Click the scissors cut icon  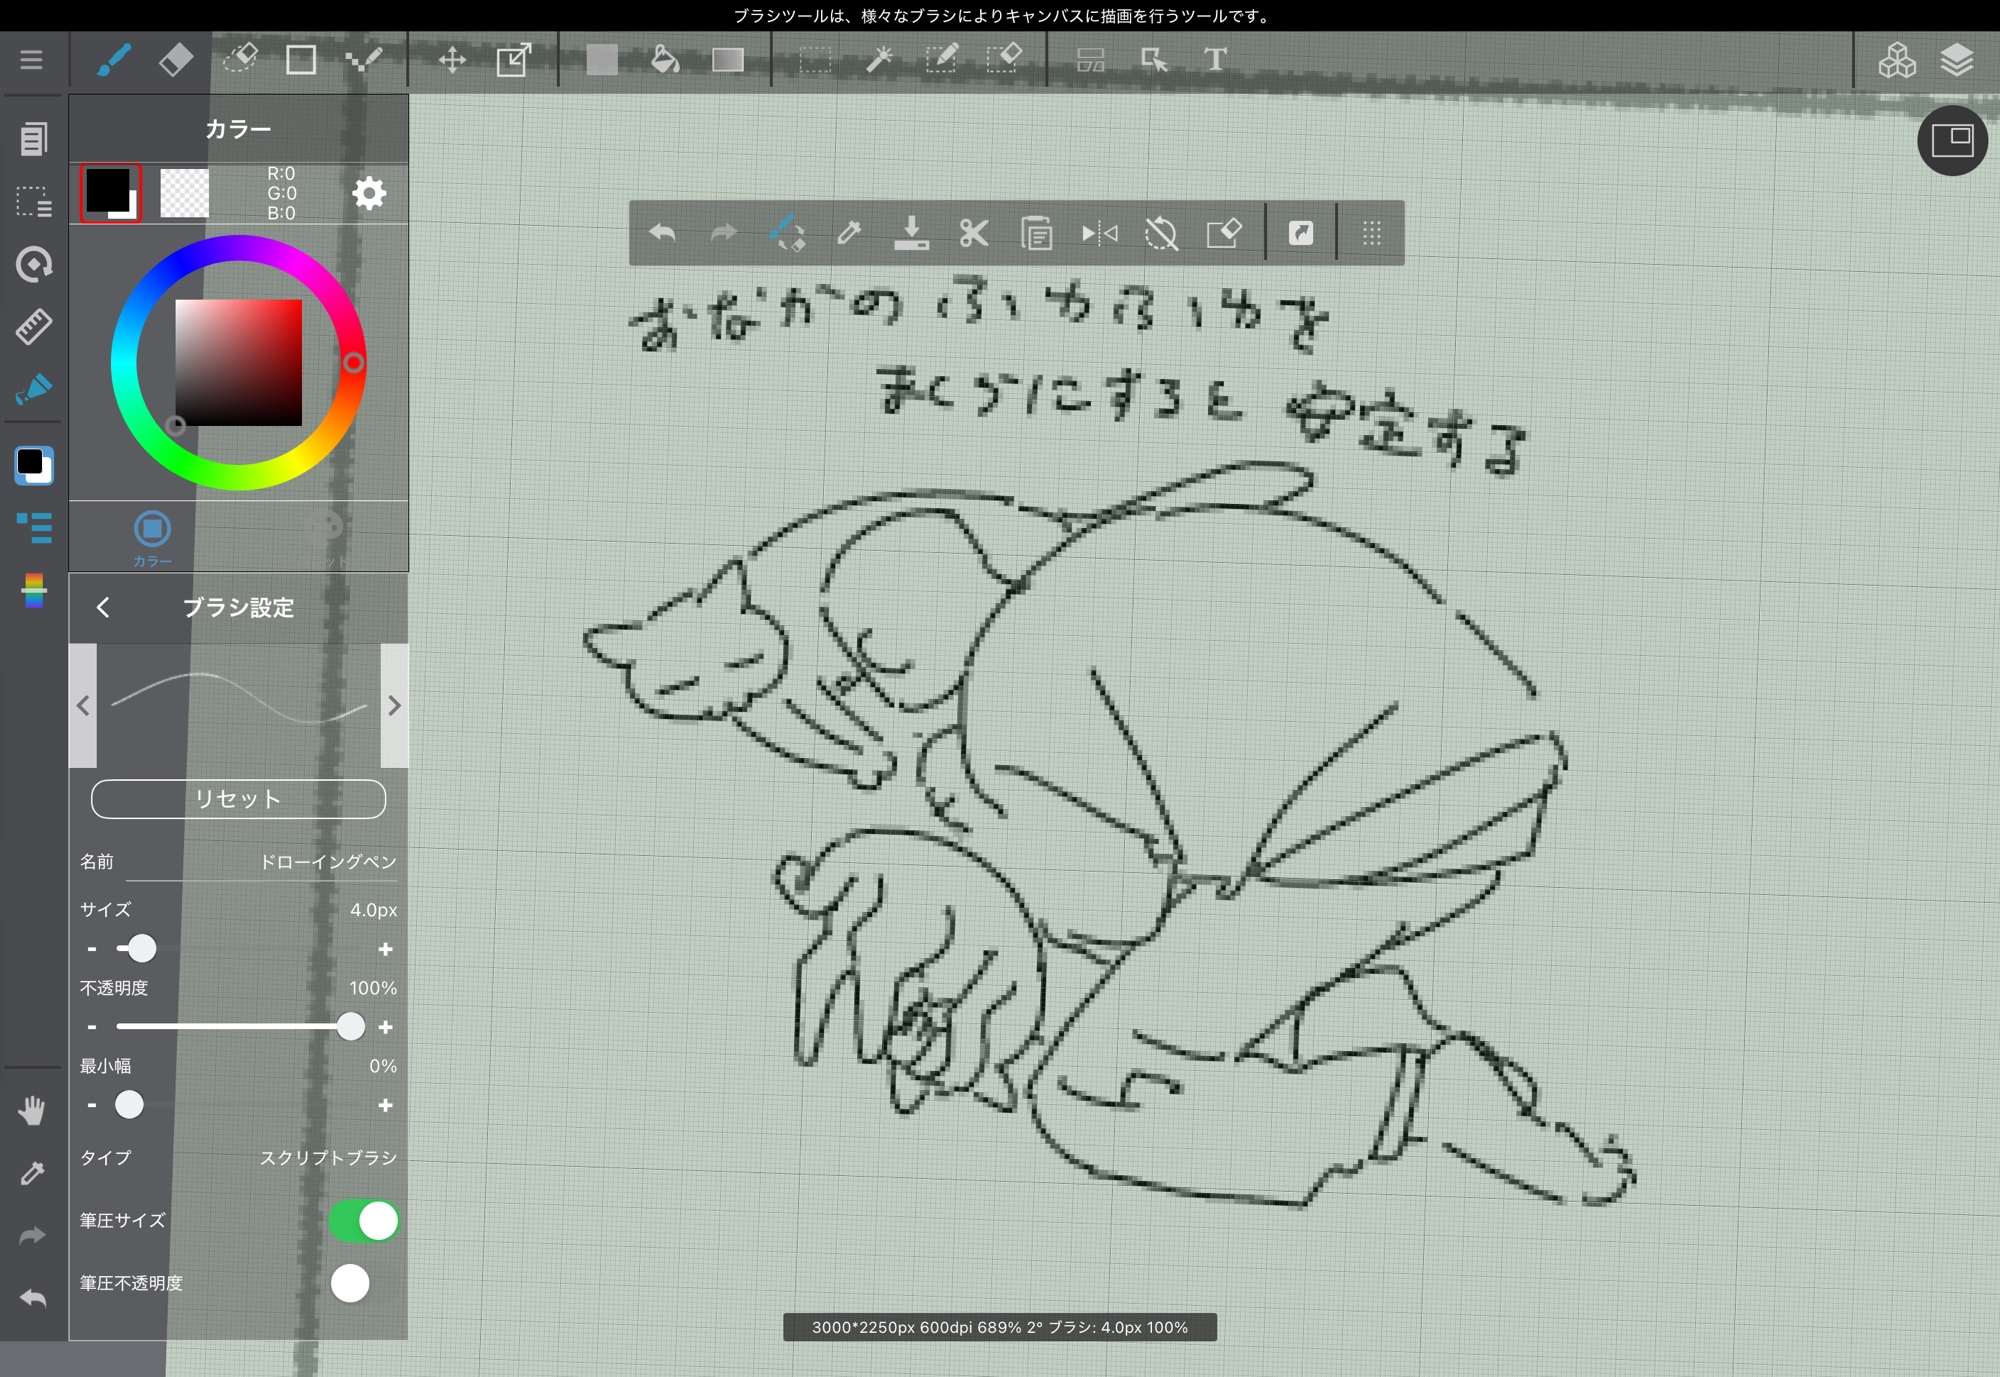point(973,234)
